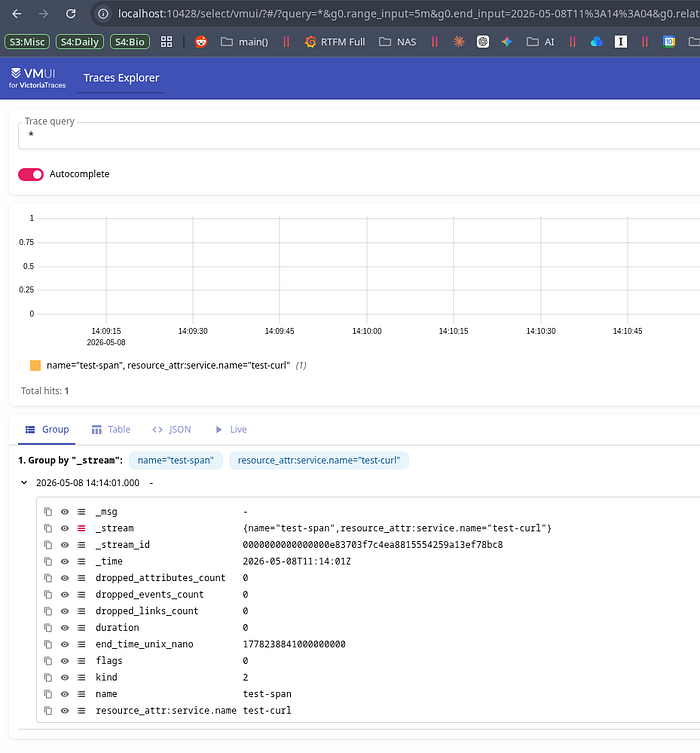Toggle visibility of the _stream field
The height and width of the screenshot is (753, 700).
65,528
